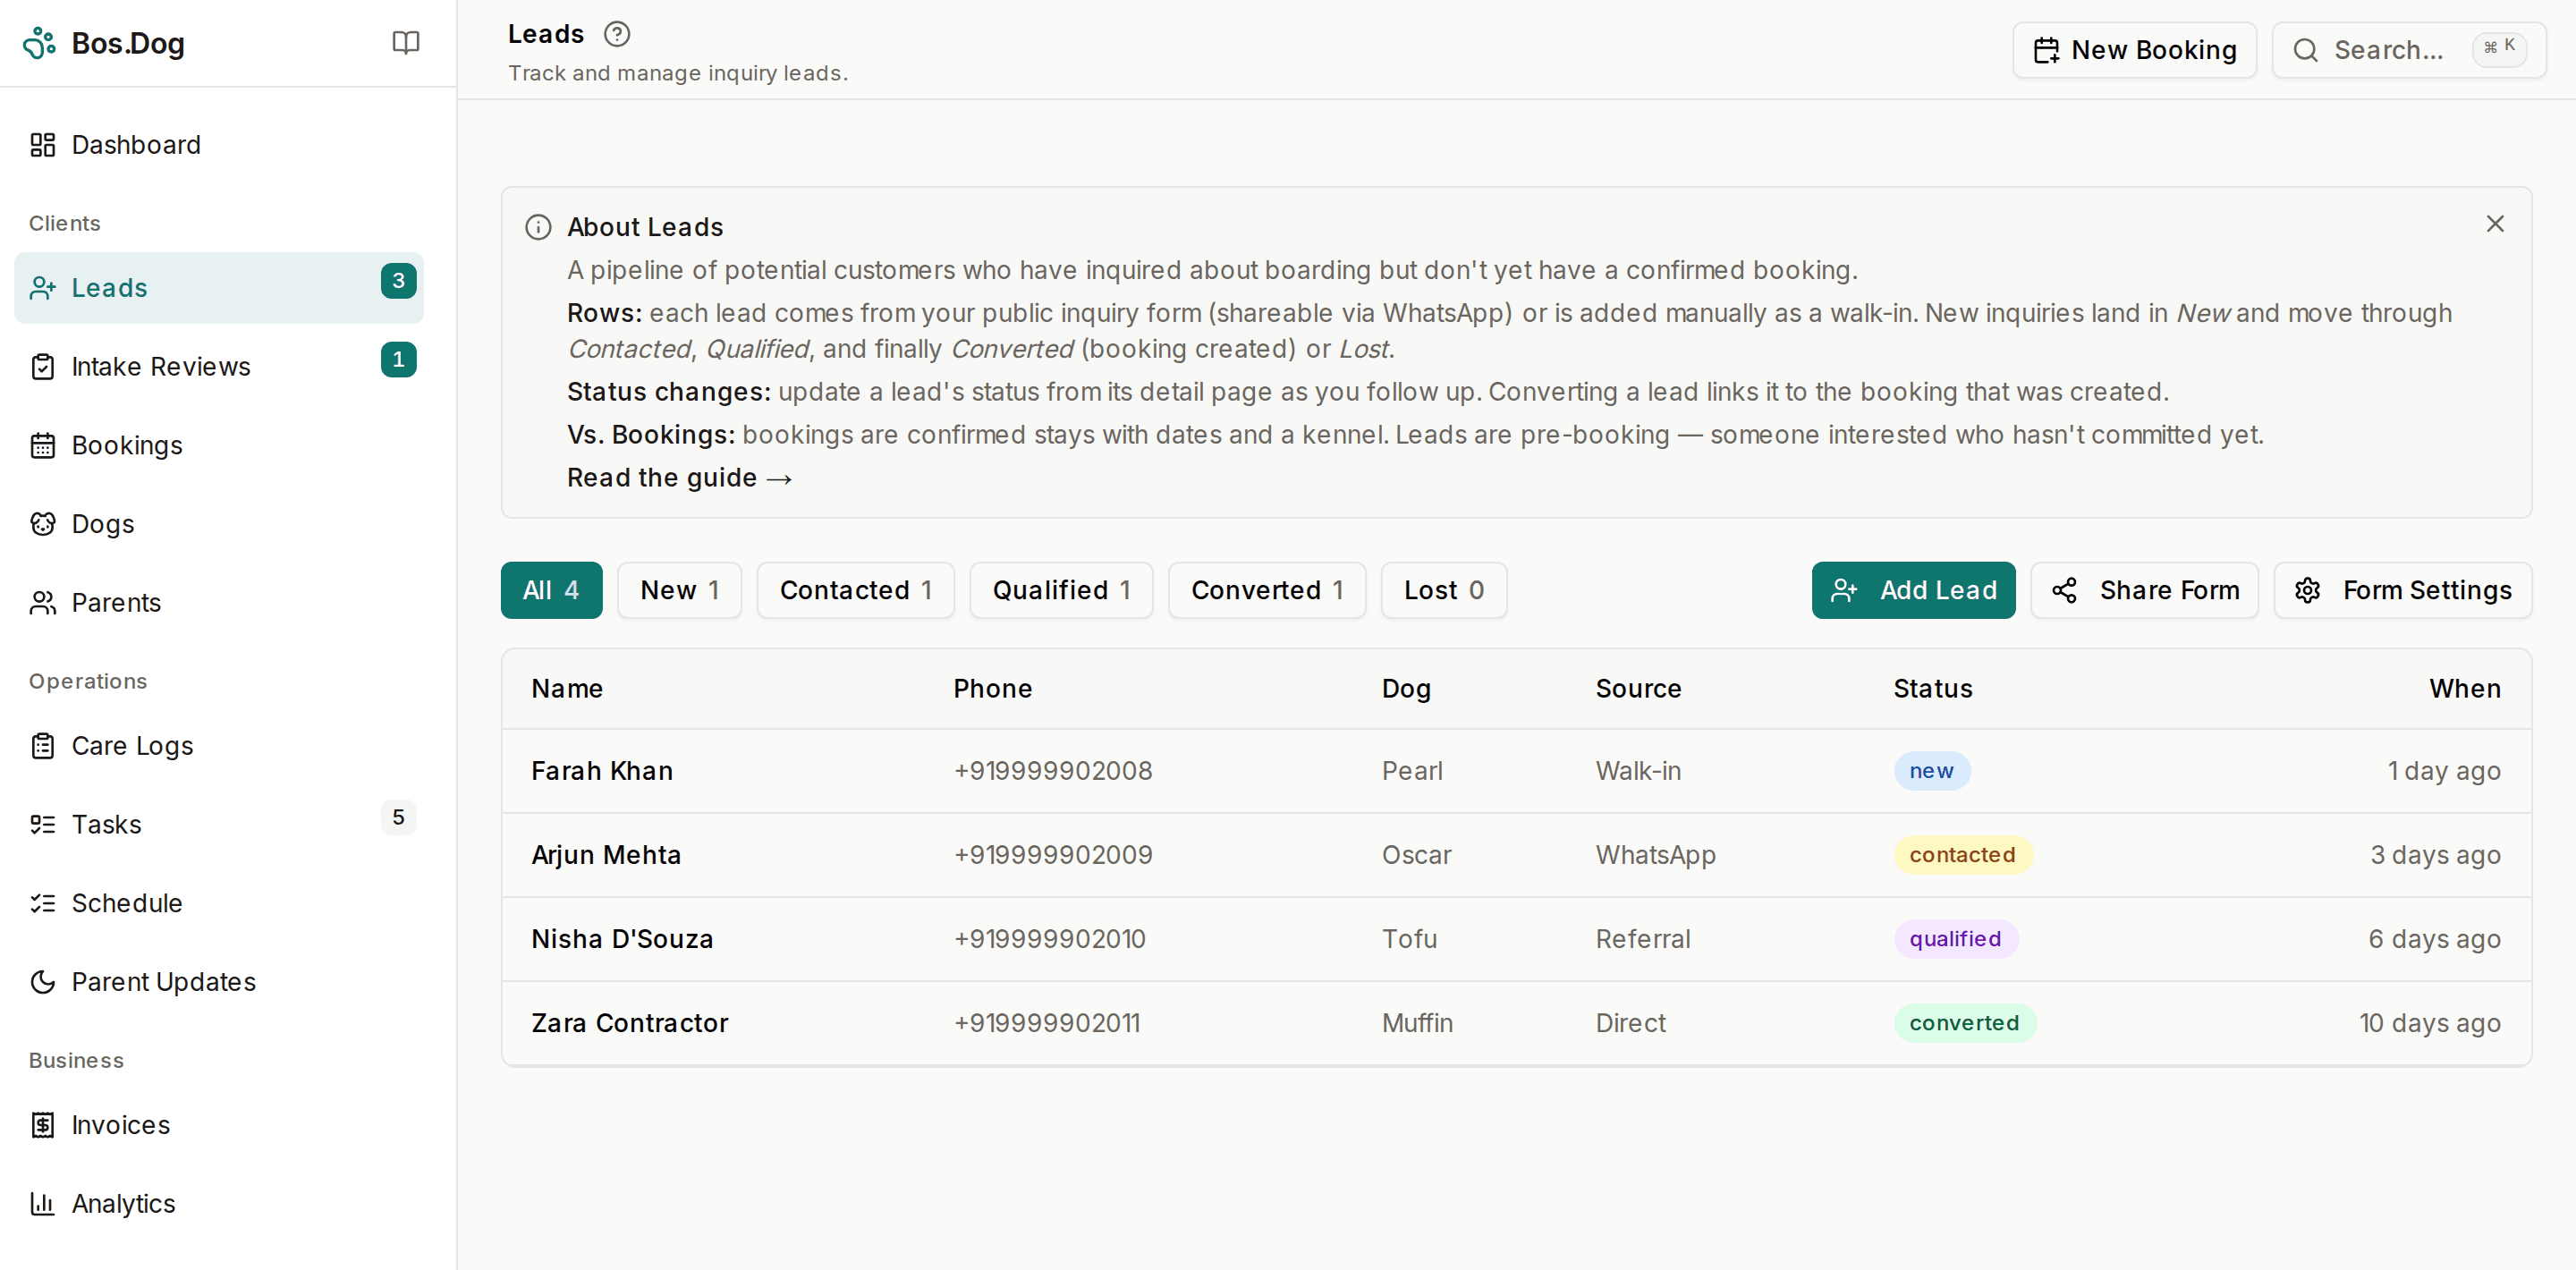Image resolution: width=2576 pixels, height=1270 pixels.
Task: Go to Invoices page
Action: click(x=219, y=1125)
